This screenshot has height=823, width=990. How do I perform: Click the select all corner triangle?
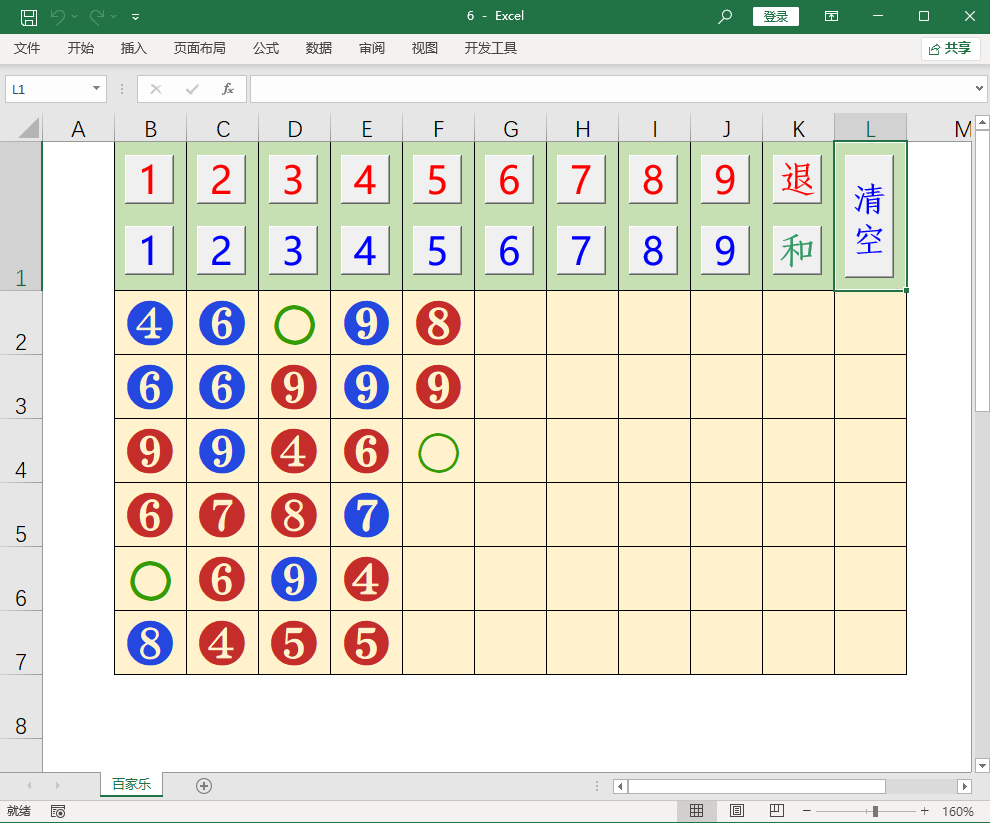pyautogui.click(x=28, y=128)
